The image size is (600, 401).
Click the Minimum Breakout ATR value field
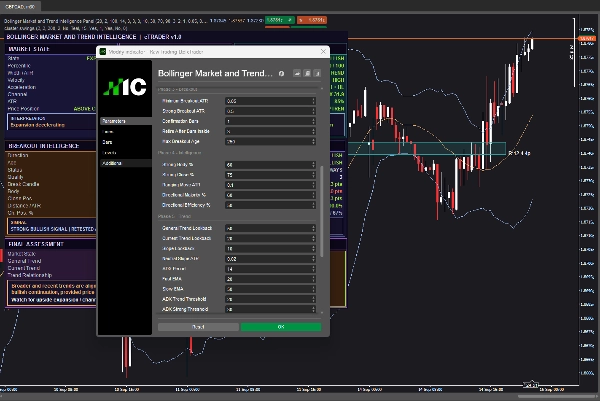pos(268,101)
